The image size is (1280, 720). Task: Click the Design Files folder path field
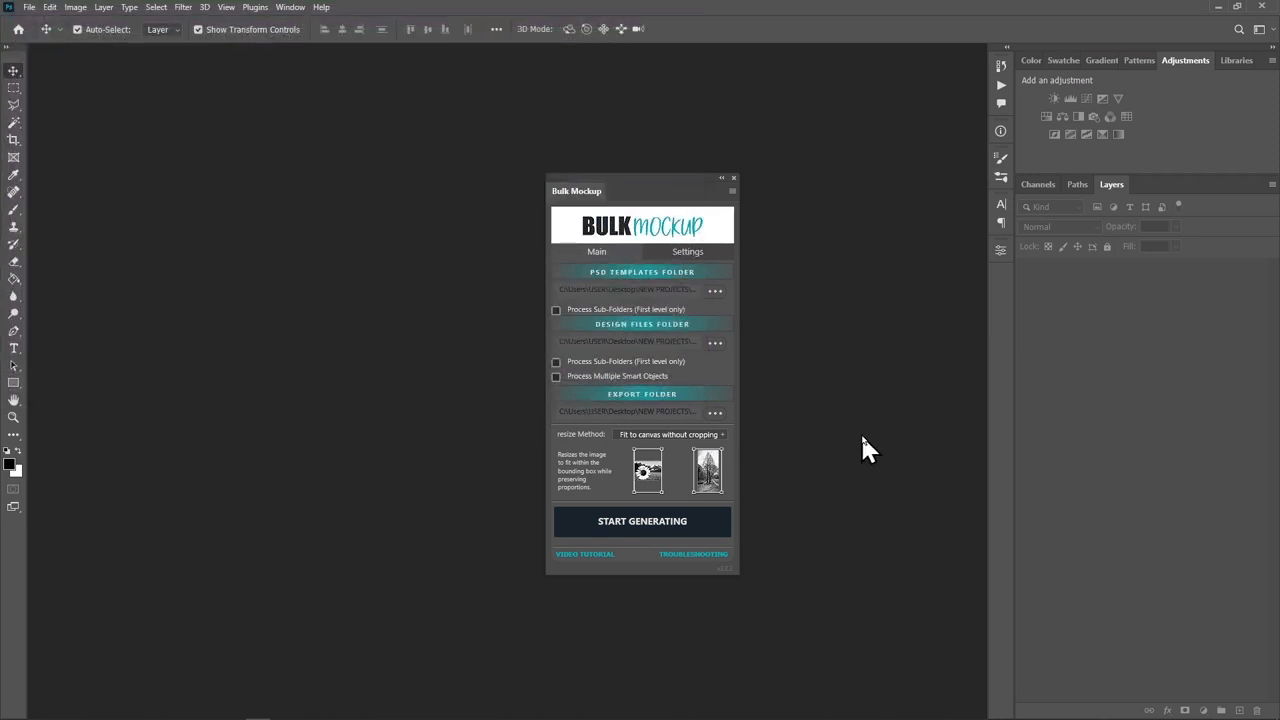626,342
